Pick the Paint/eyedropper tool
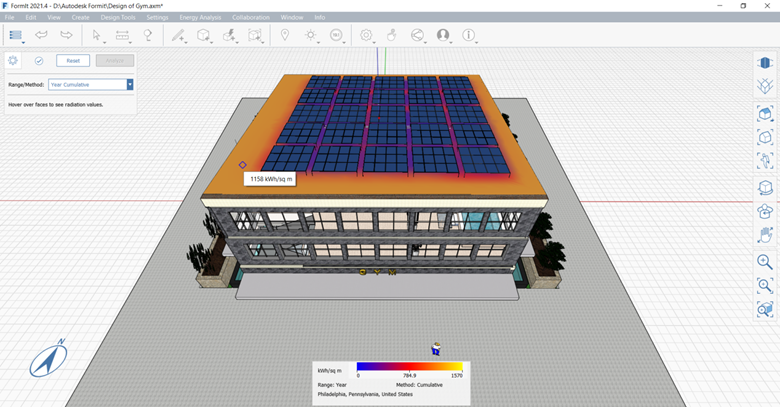The width and height of the screenshot is (780, 407). (148, 35)
